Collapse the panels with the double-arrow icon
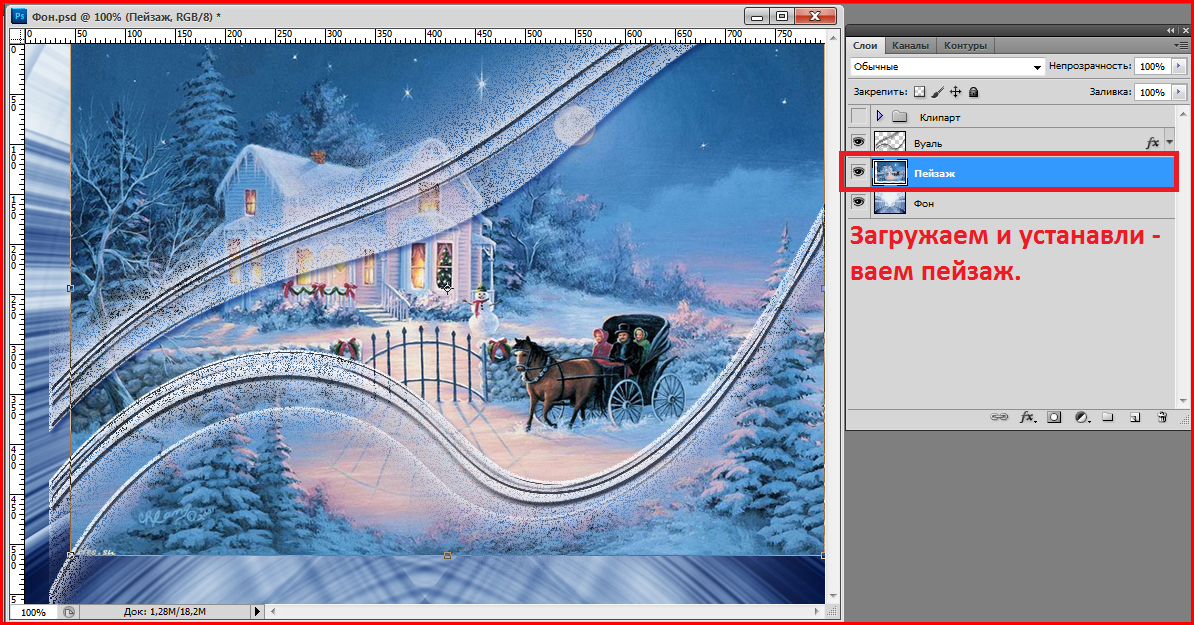Viewport: 1194px width, 625px height. coord(1170,30)
